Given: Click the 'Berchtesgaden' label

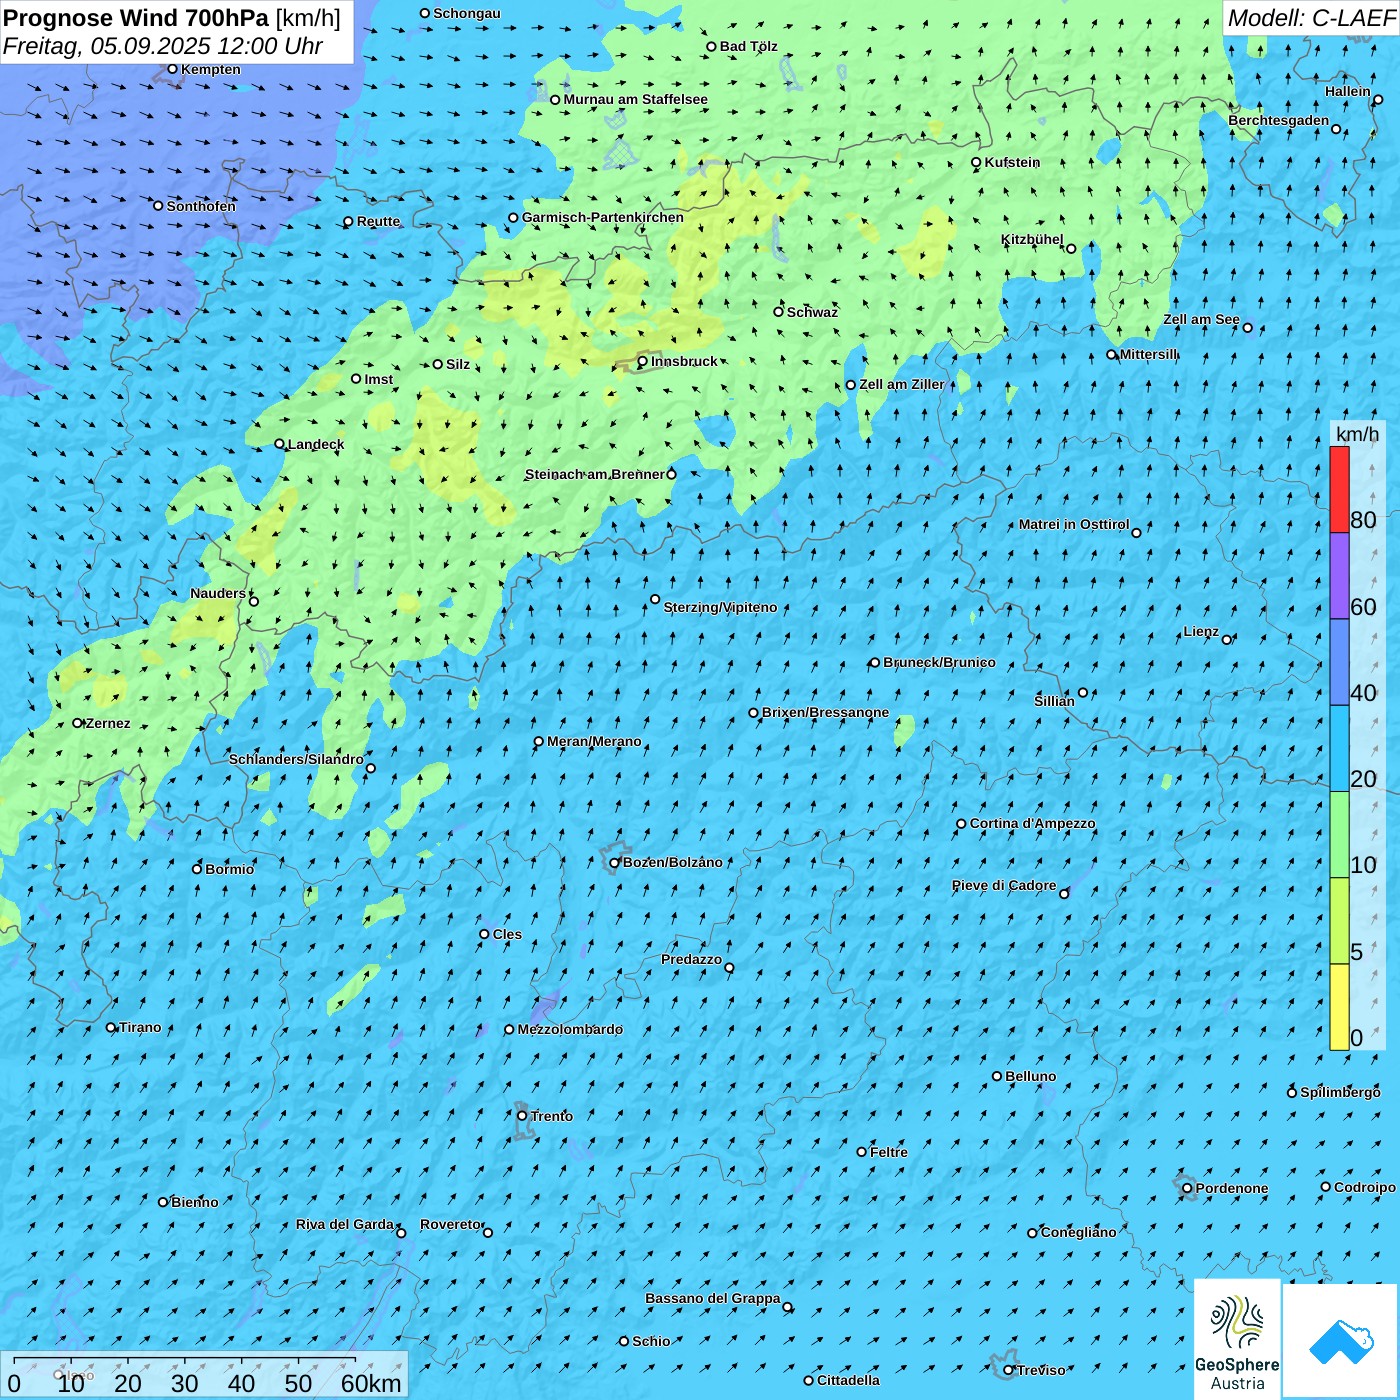Looking at the screenshot, I should [1279, 120].
